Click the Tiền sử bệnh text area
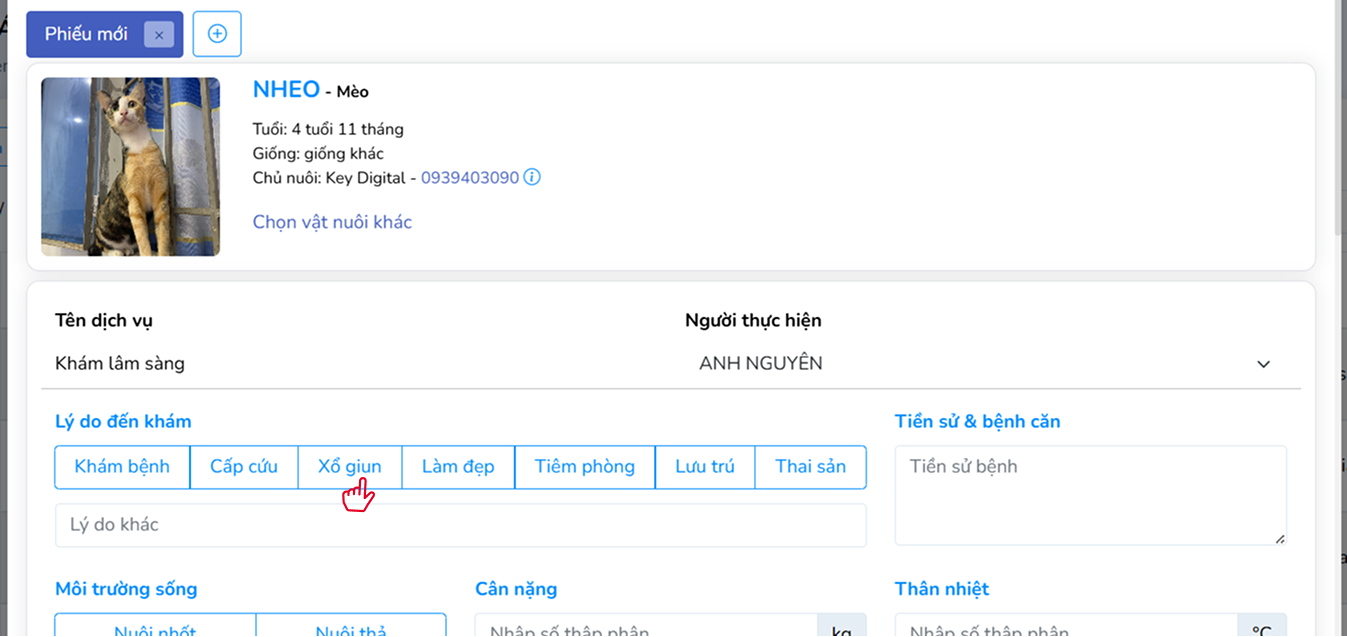Screen dimensions: 1347x637 1089,494
